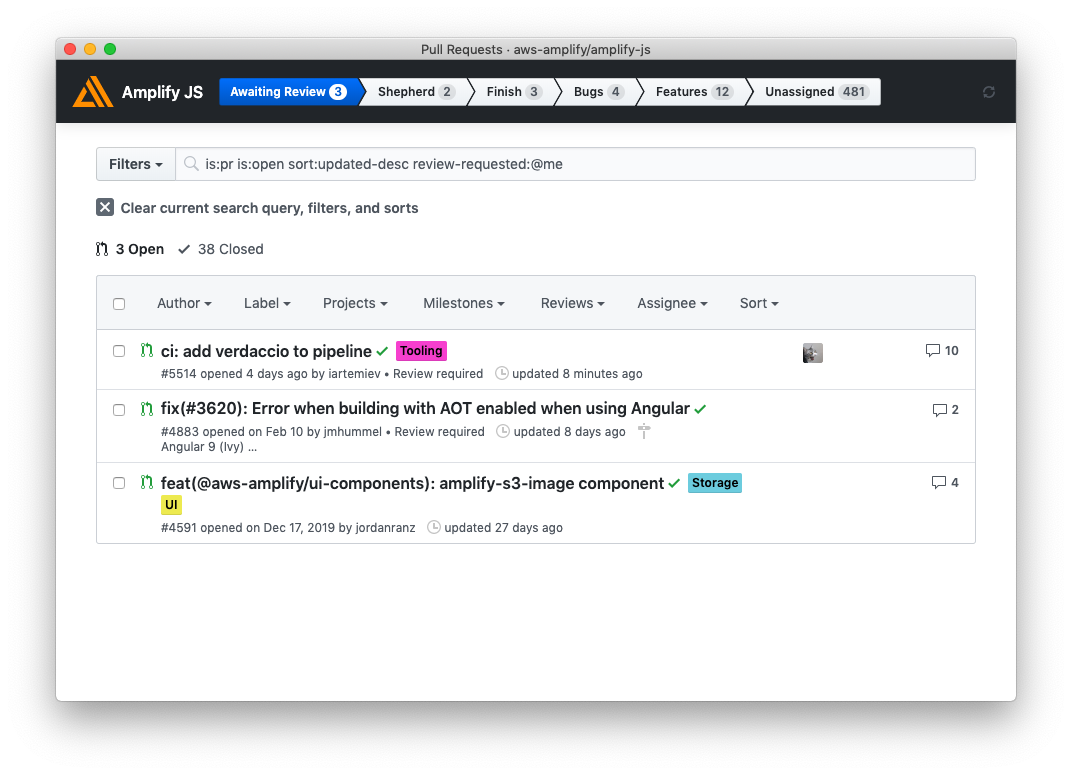Check the box for ci: add verdaccio PR
1072x775 pixels.
pos(119,351)
